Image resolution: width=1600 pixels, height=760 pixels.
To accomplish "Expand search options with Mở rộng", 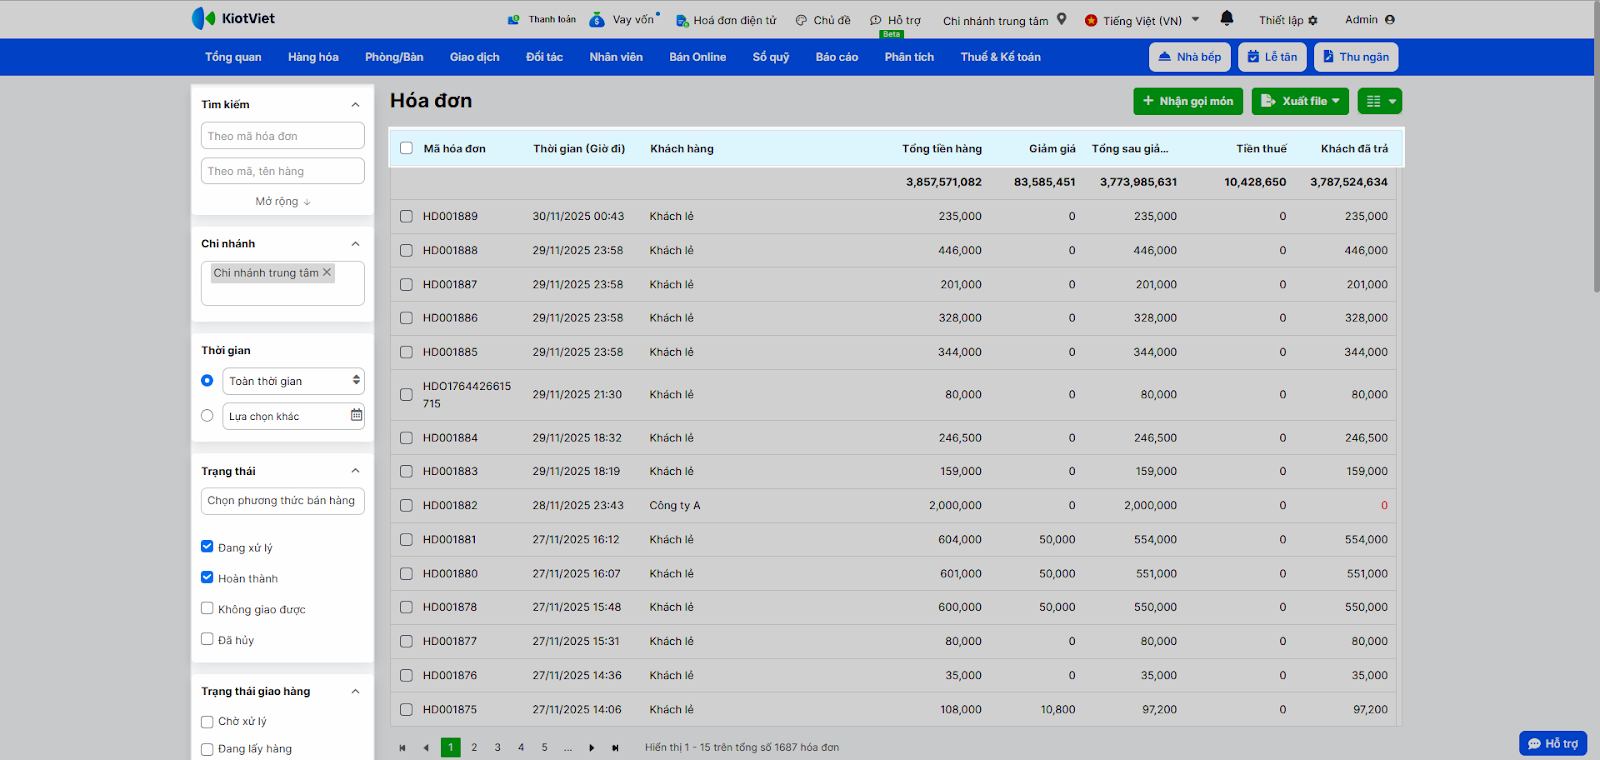I will tap(283, 201).
